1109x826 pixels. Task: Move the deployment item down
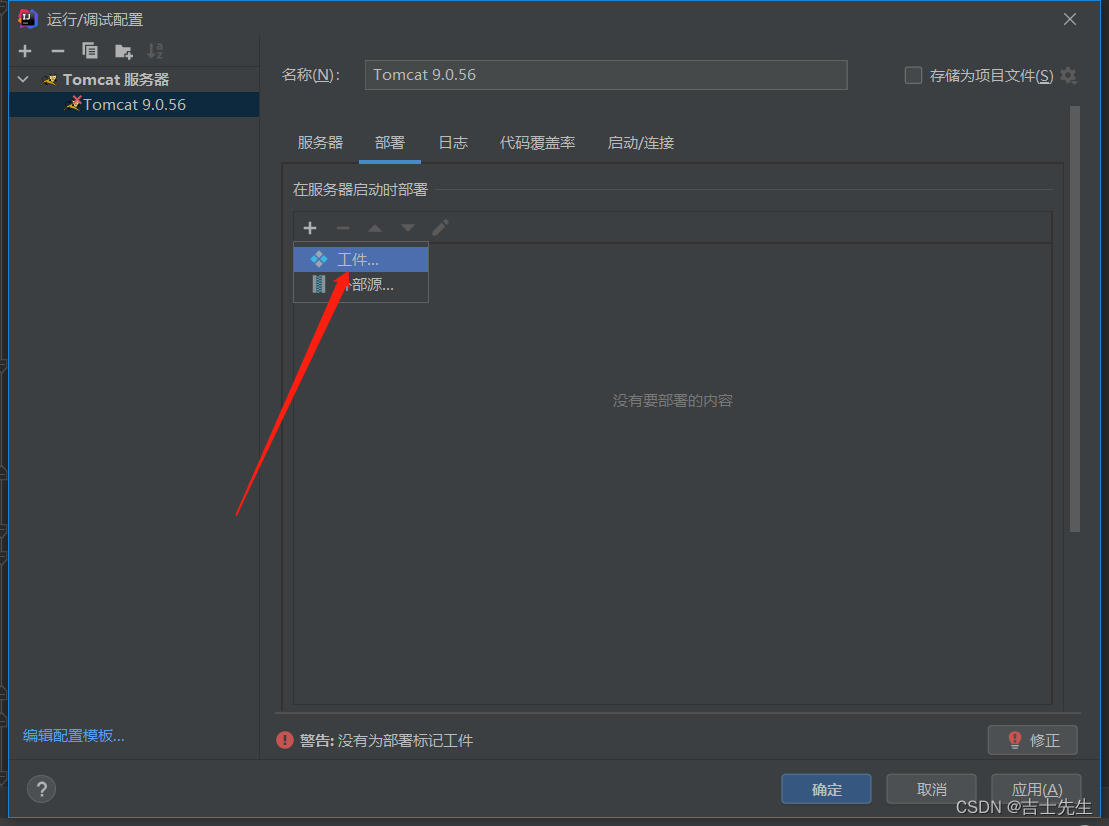(407, 228)
